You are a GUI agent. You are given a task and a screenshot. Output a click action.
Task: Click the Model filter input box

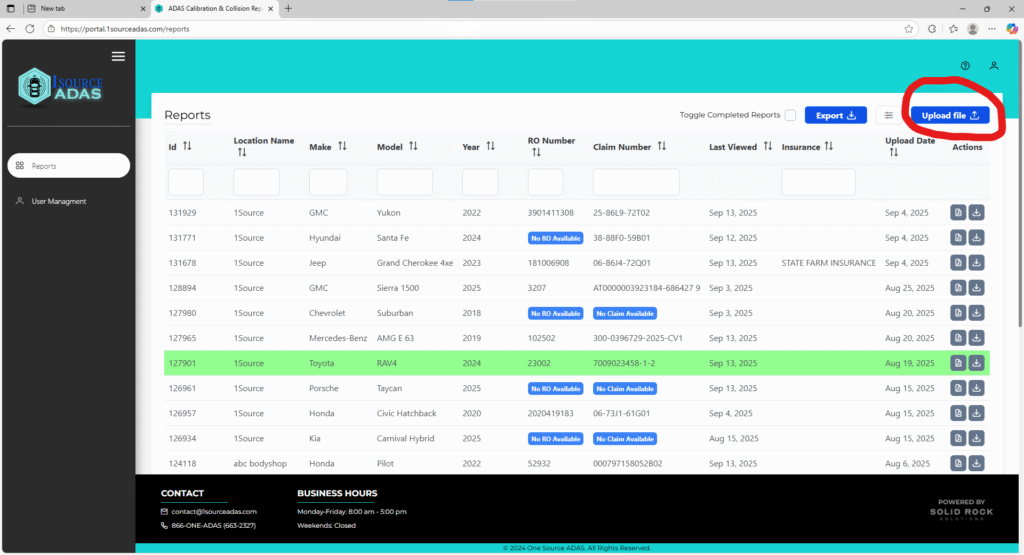[x=404, y=182]
